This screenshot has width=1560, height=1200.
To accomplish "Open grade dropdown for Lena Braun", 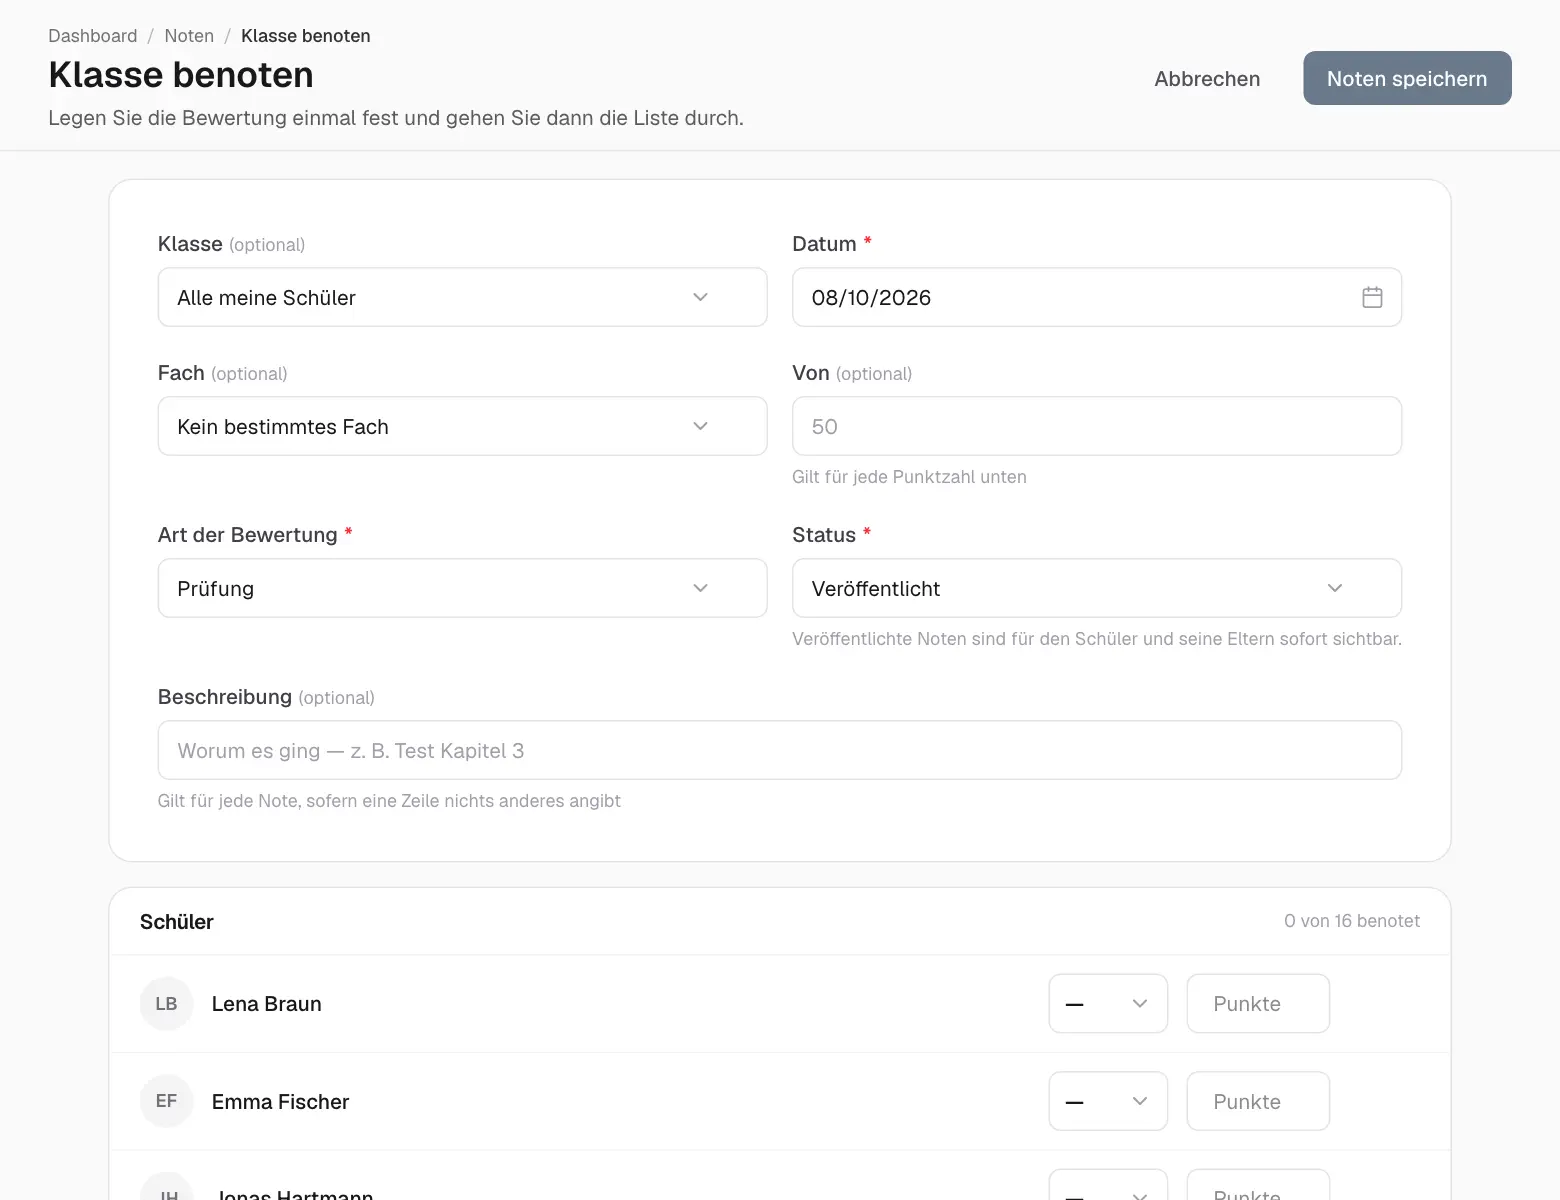I will 1108,1003.
